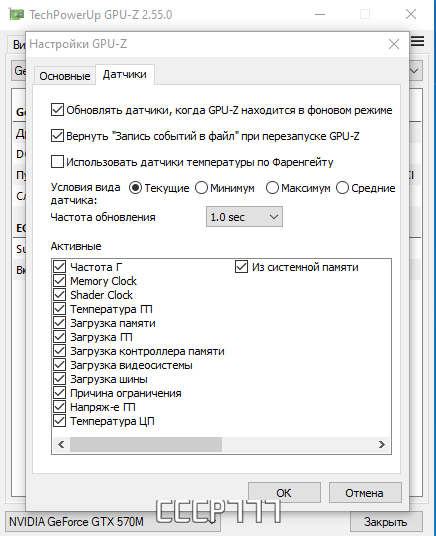Click the horizontal scrollbar thumb in sensor list

[x=146, y=444]
